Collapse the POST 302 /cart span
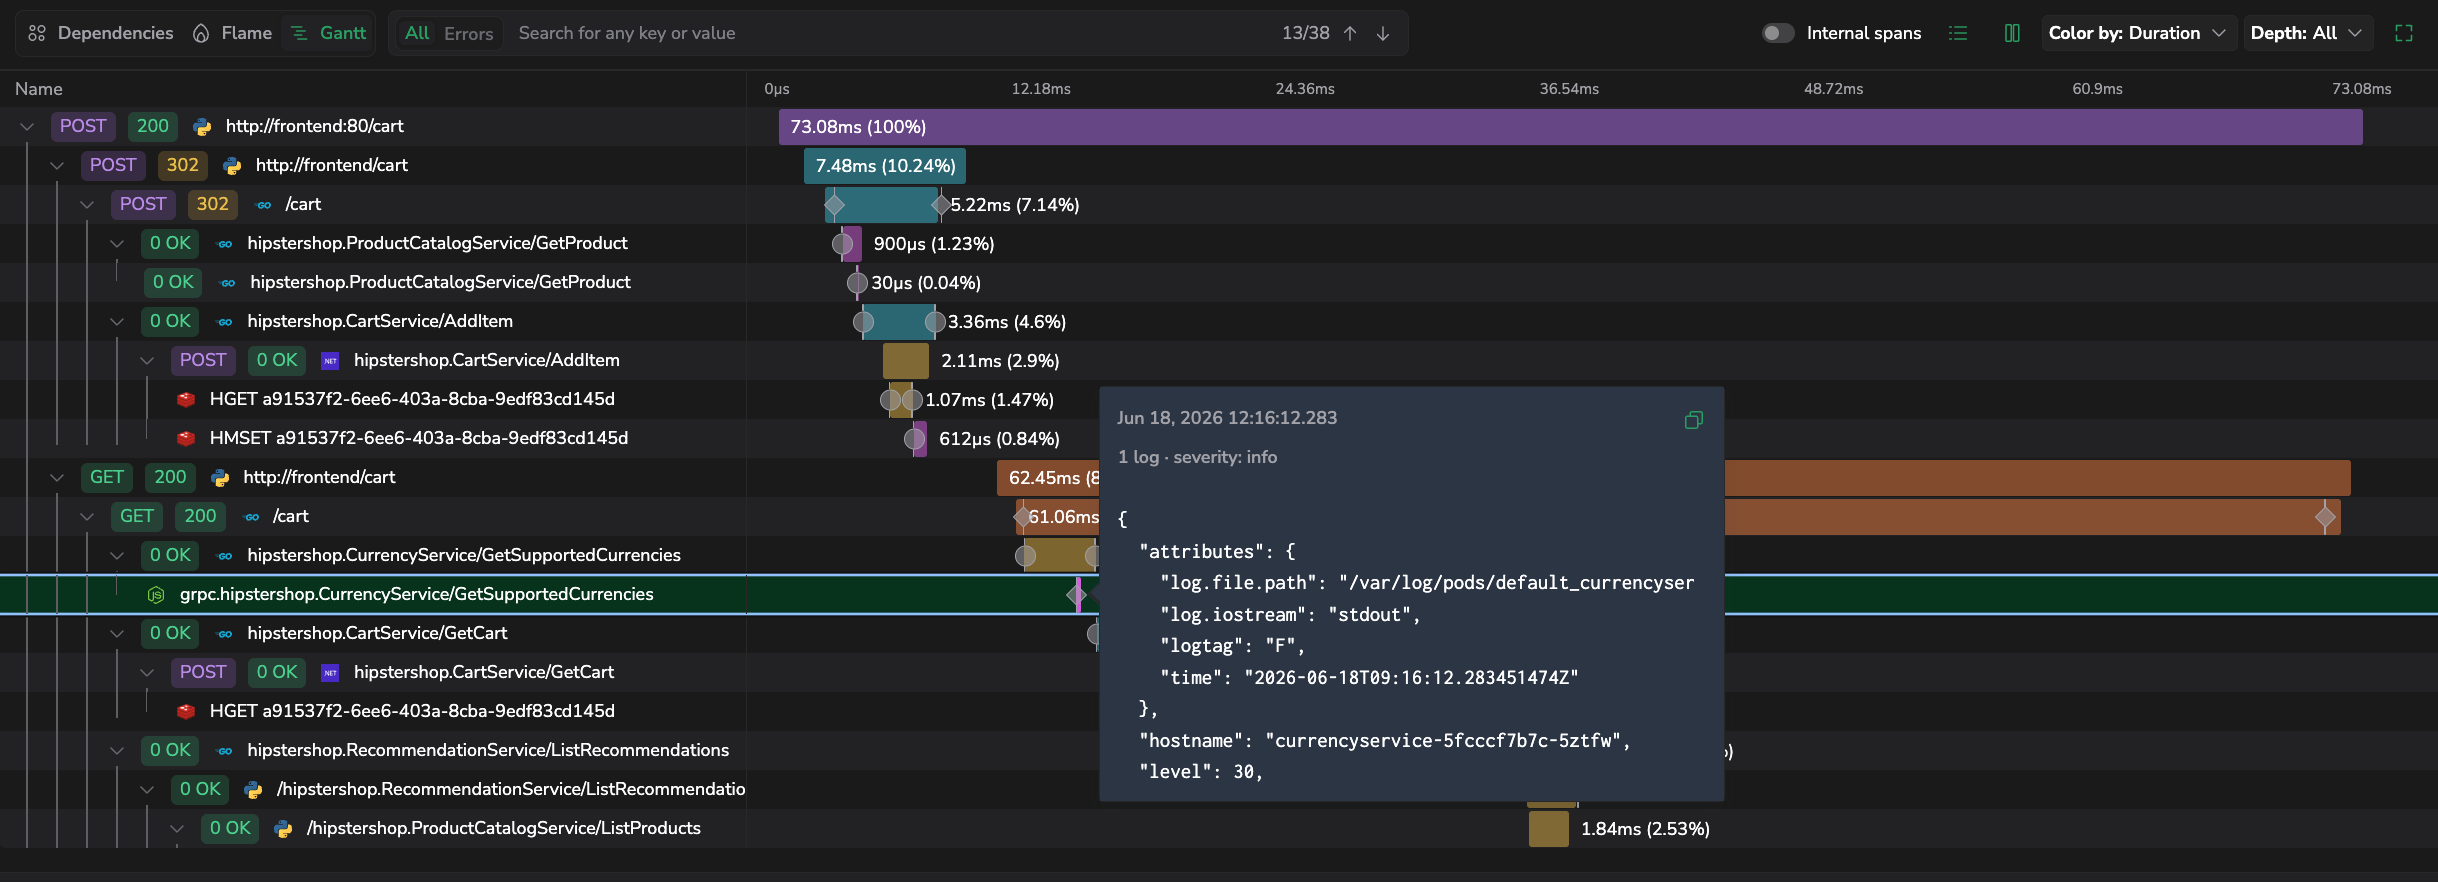Image resolution: width=2438 pixels, height=882 pixels. 87,205
